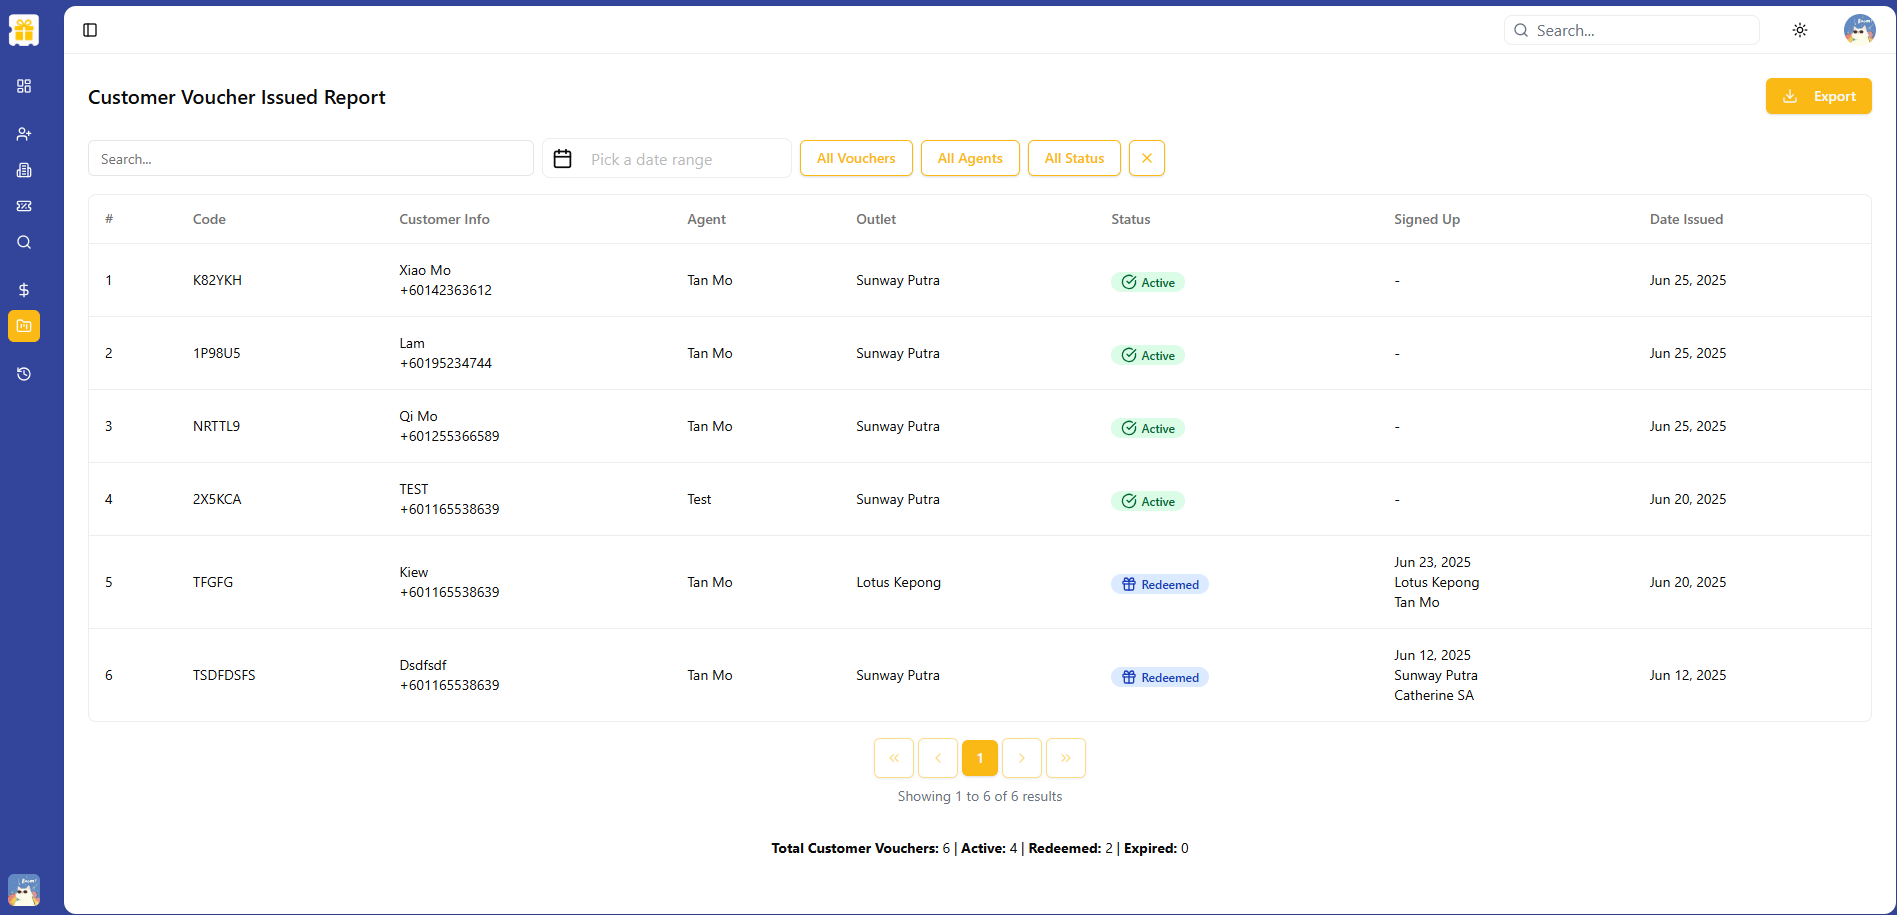
Task: Open the All Status filter dropdown
Action: click(1074, 158)
